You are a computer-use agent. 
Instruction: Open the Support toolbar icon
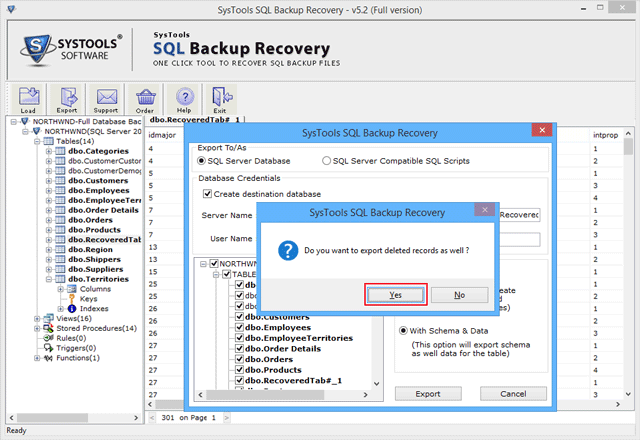point(106,99)
